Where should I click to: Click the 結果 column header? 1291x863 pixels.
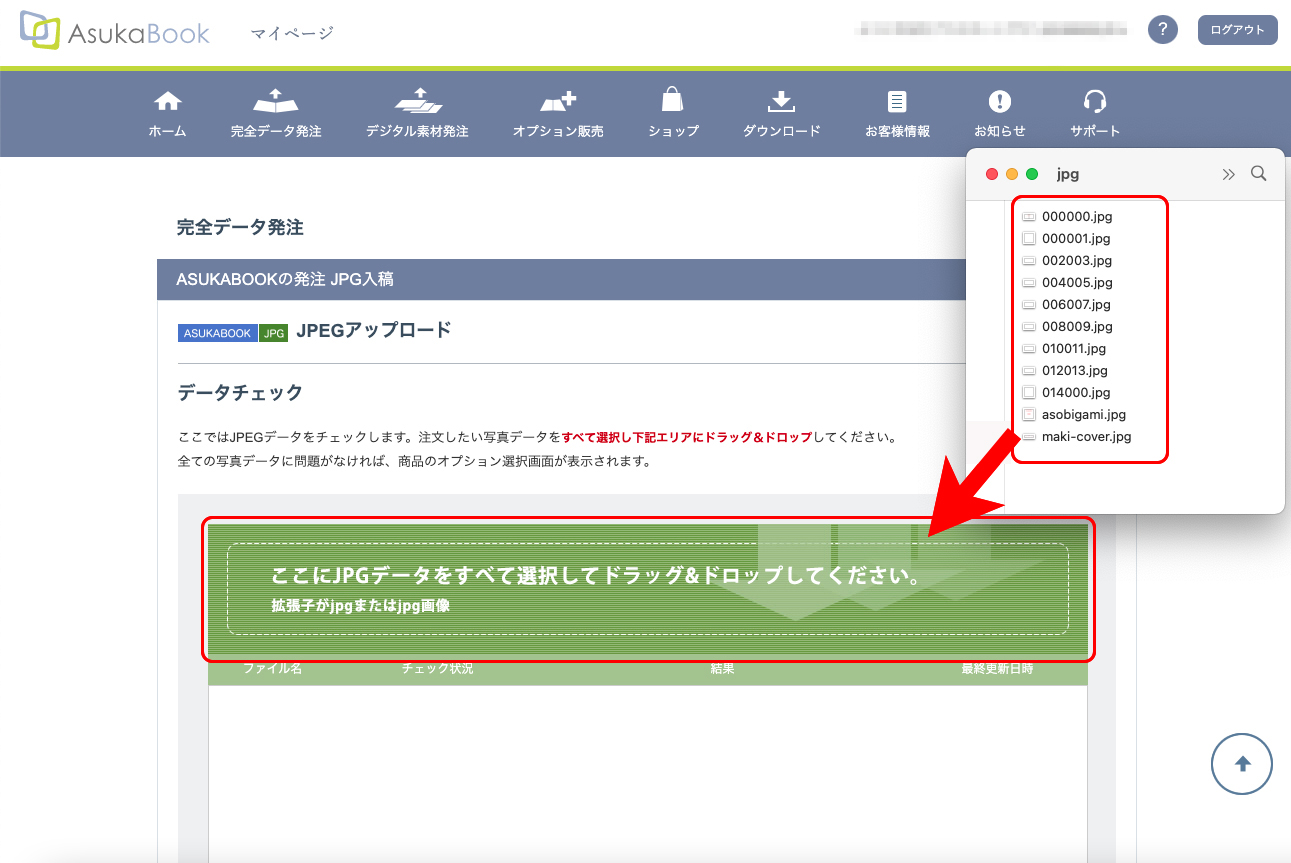click(722, 669)
